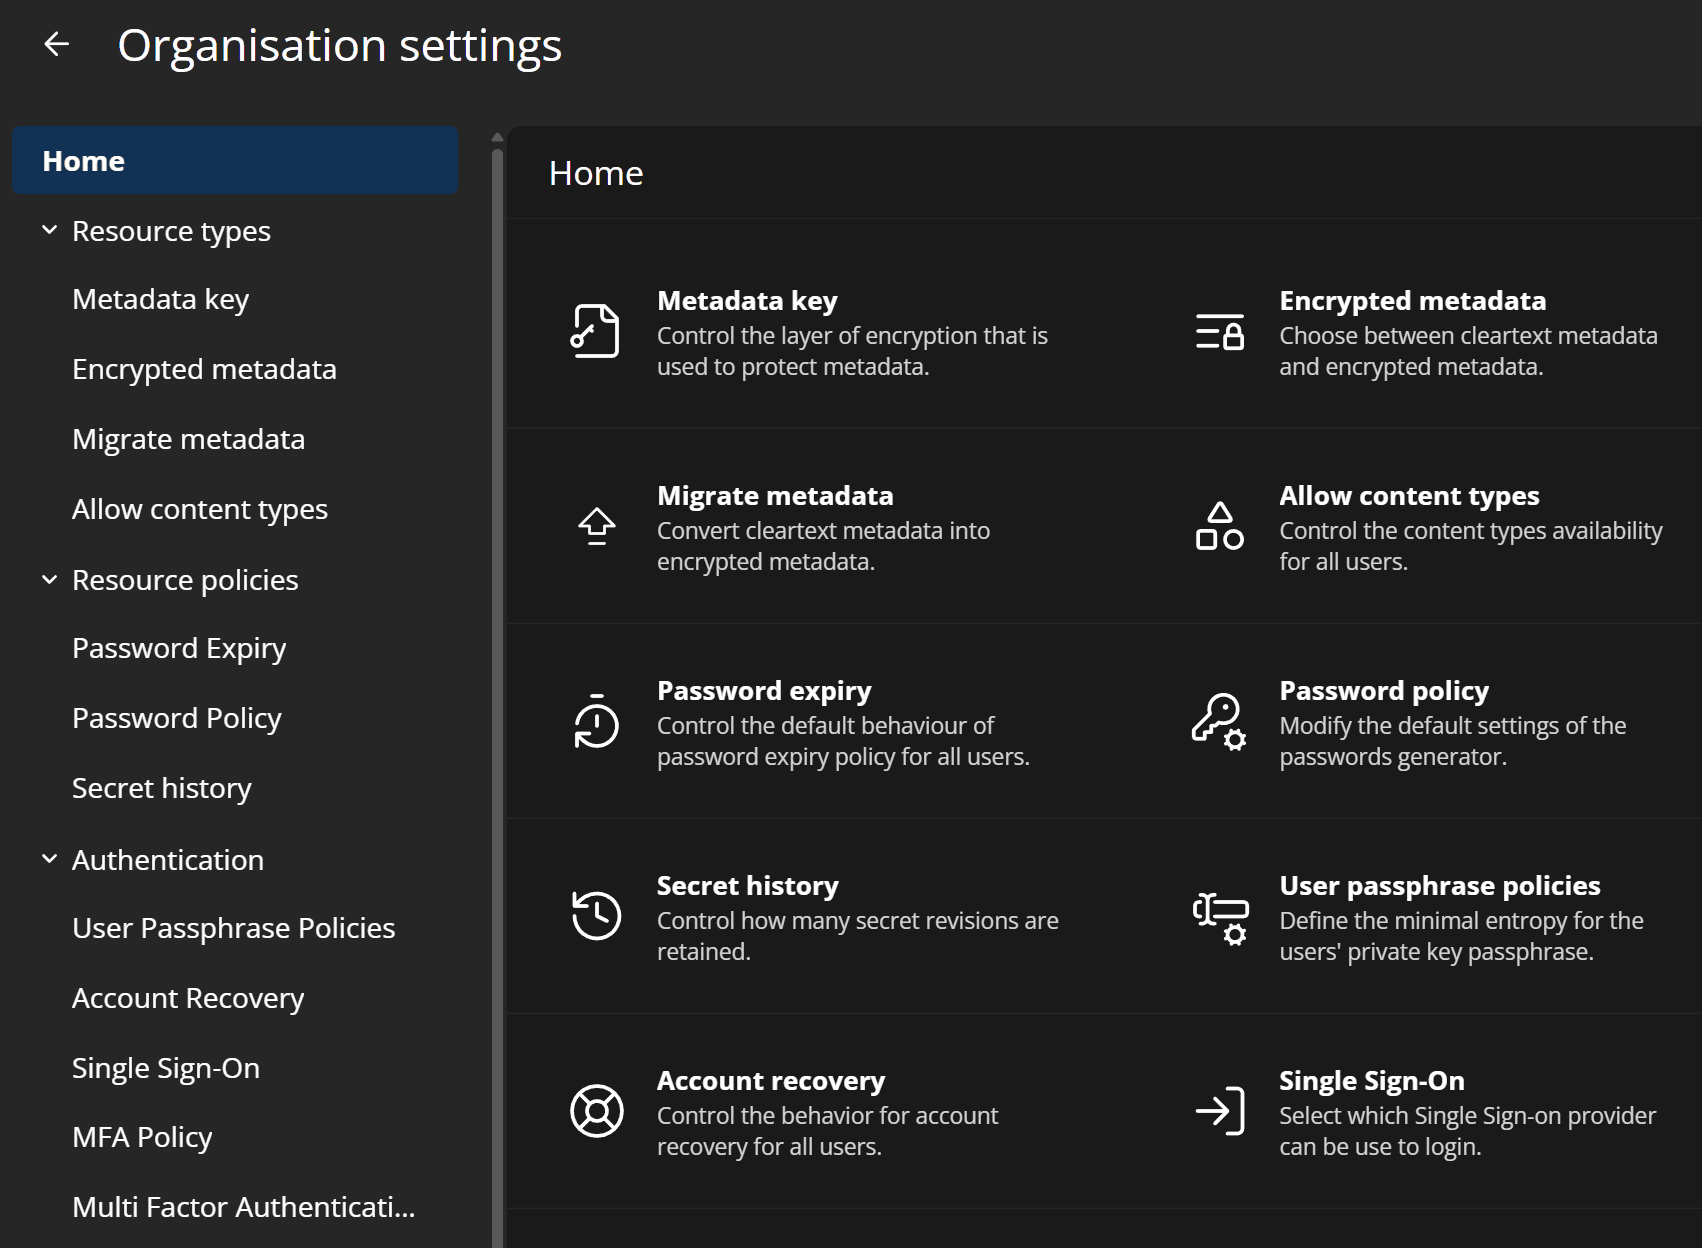Click the Encrypted metadata lock icon

click(1219, 333)
